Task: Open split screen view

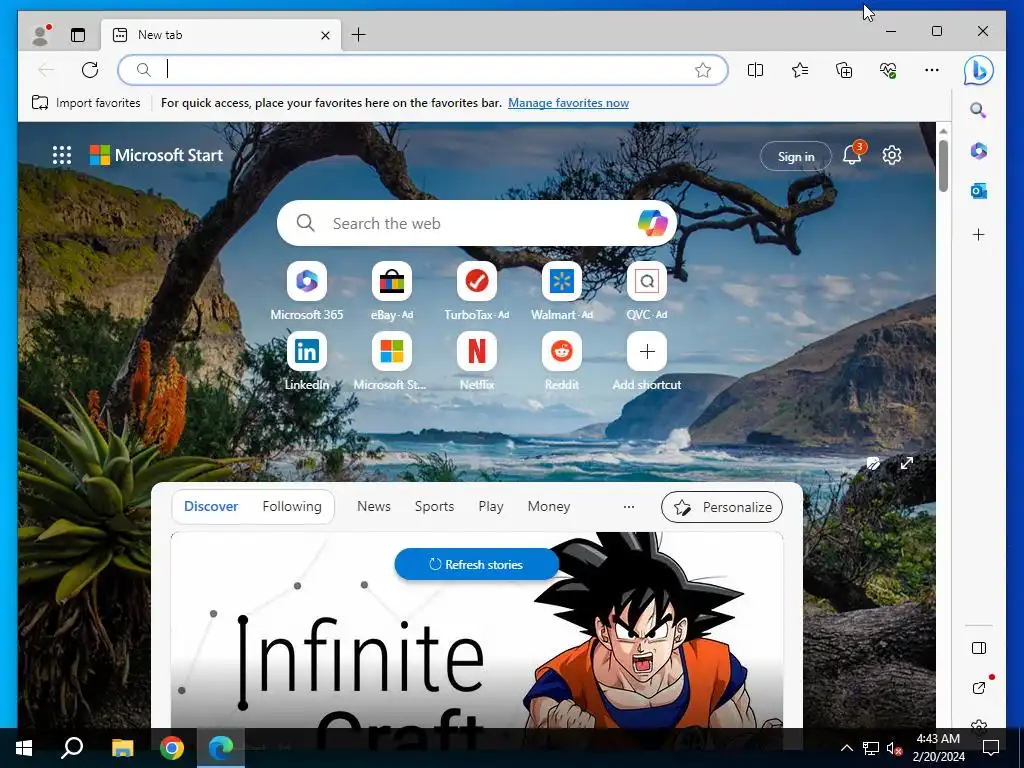Action: [x=755, y=70]
